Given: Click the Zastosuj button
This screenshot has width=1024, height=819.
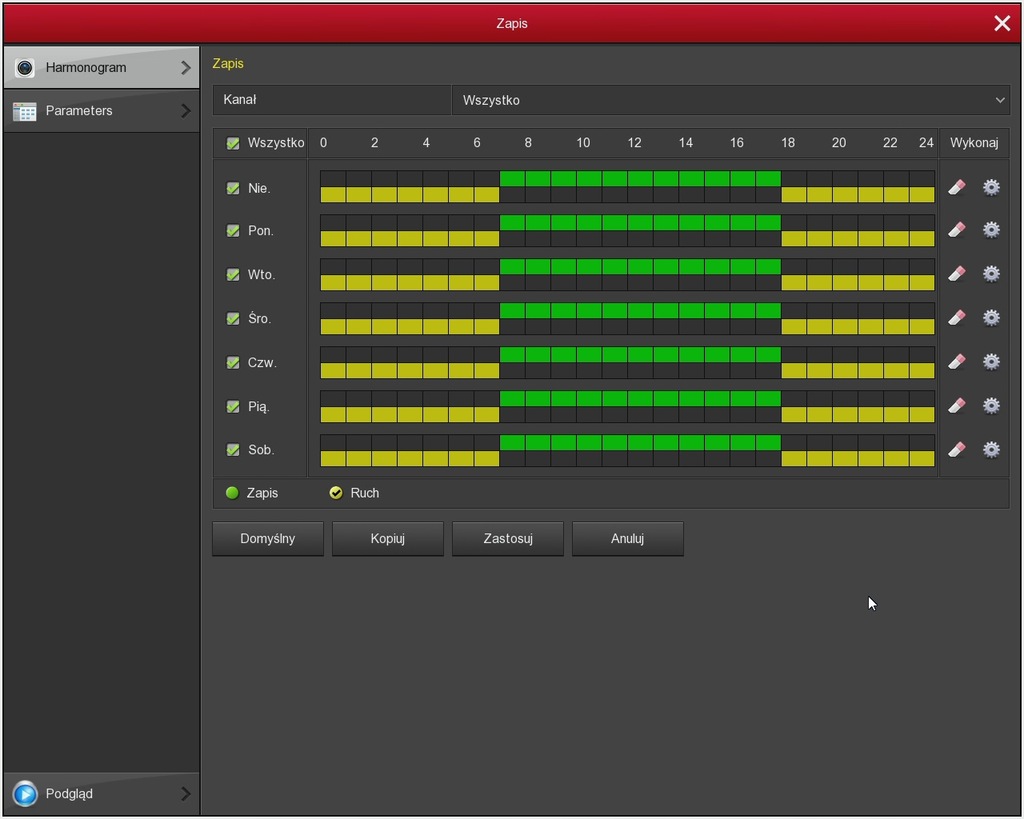Looking at the screenshot, I should tap(507, 539).
